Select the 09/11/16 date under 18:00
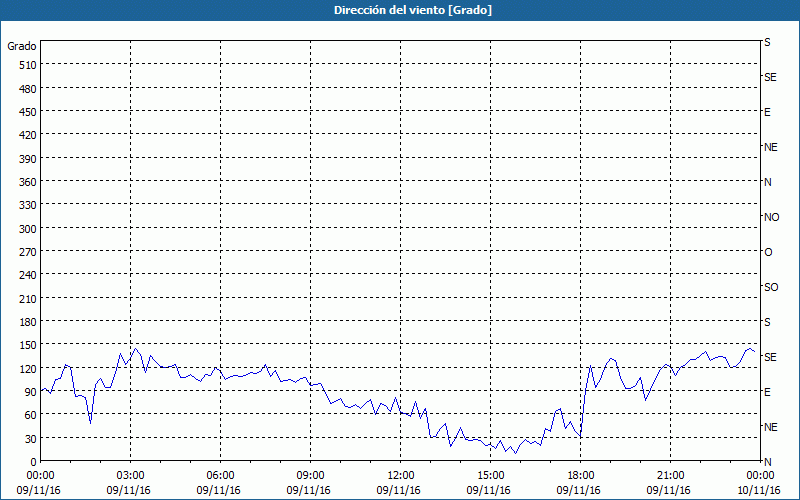This screenshot has width=800, height=500. click(579, 490)
